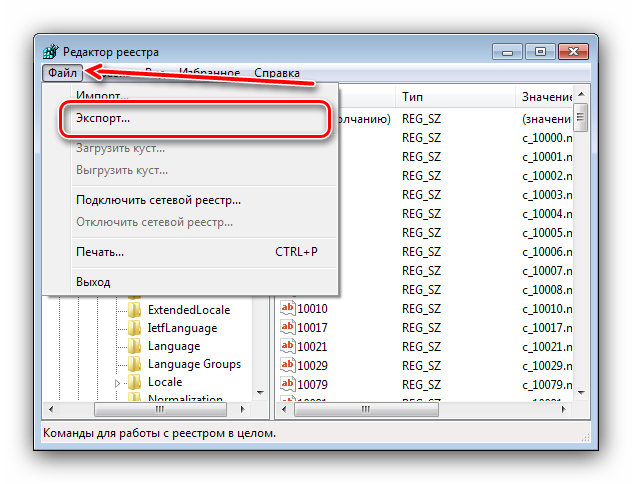Click the tree pane scroll down arrow
This screenshot has width=632, height=484.
[x=260, y=393]
